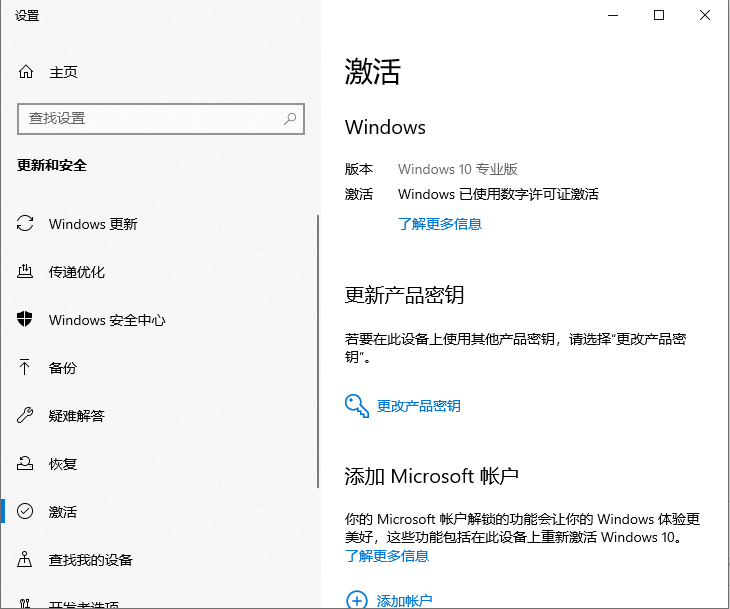Click the 更改产品密钥 link text
Screen dimensions: 730x609
pos(419,406)
